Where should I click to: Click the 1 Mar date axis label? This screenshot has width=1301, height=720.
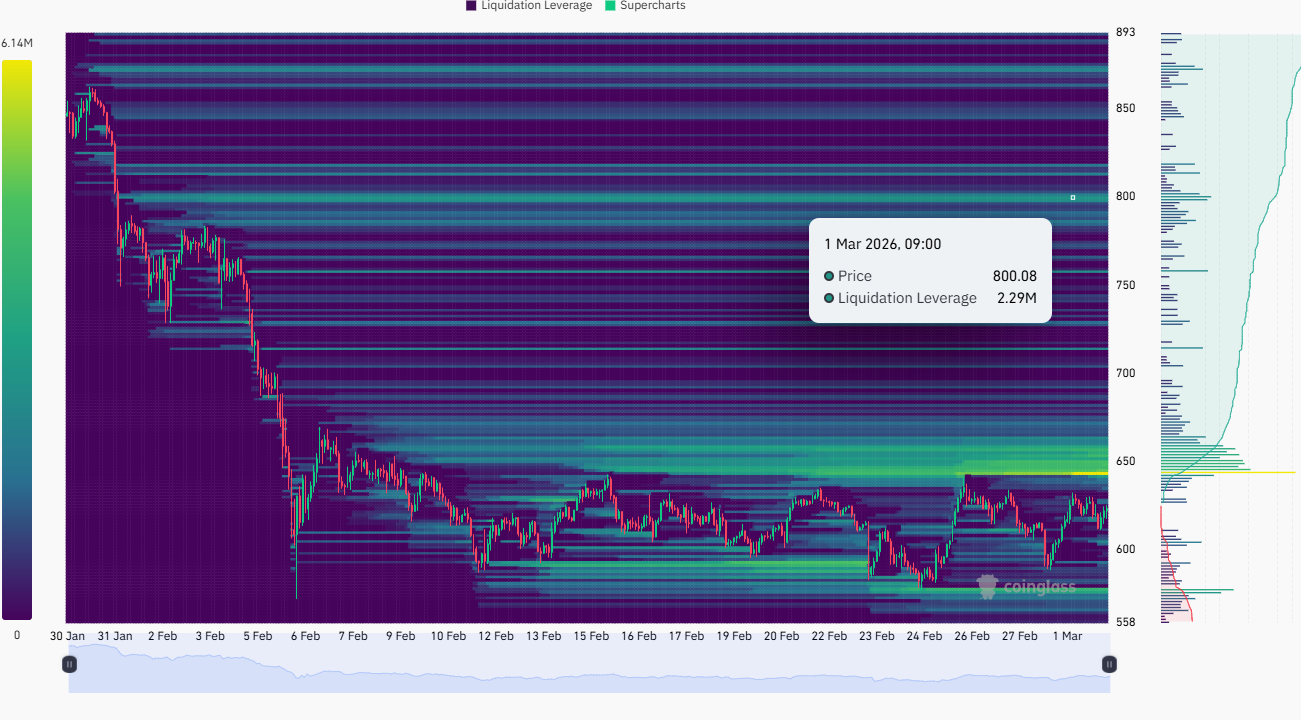point(1069,636)
